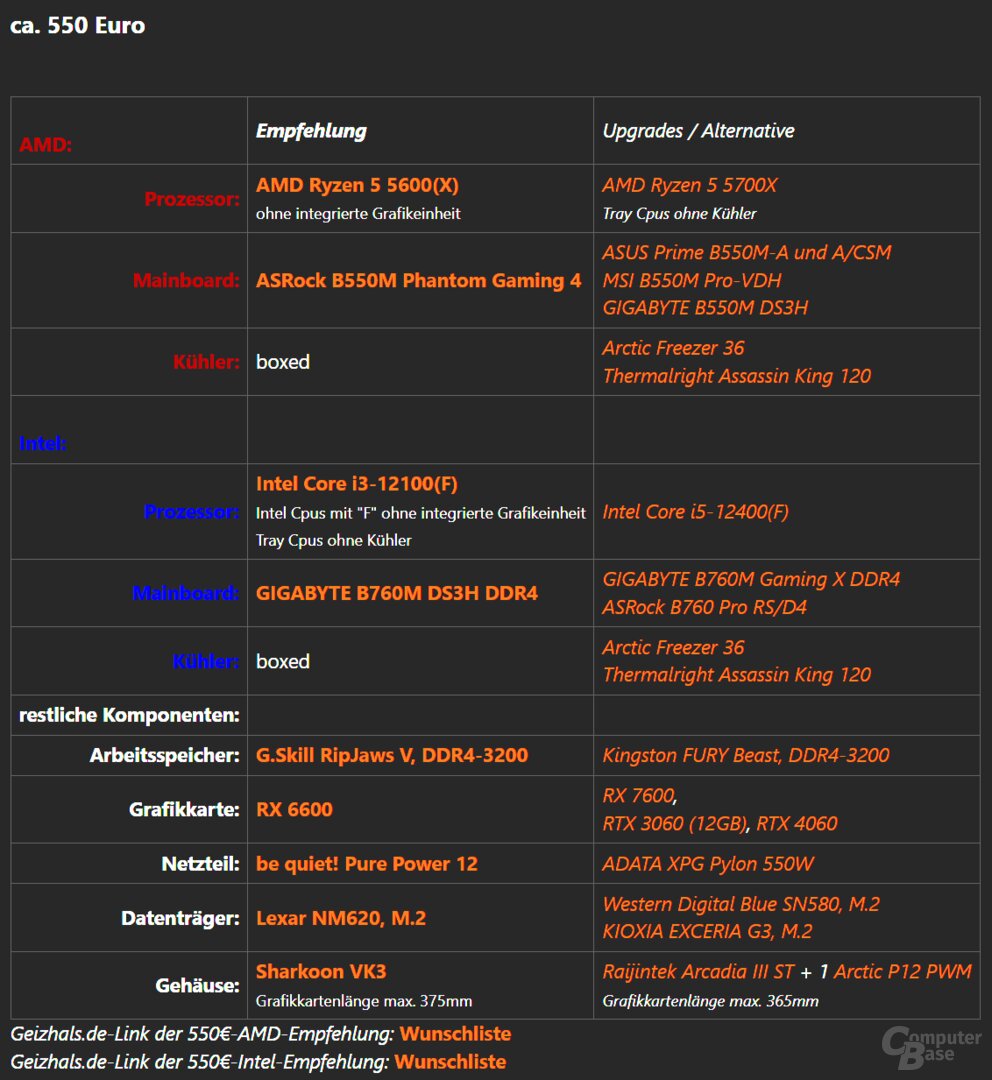The image size is (992, 1080).
Task: Click the 'Upgrades / Alternative' column header
Action: pos(698,131)
